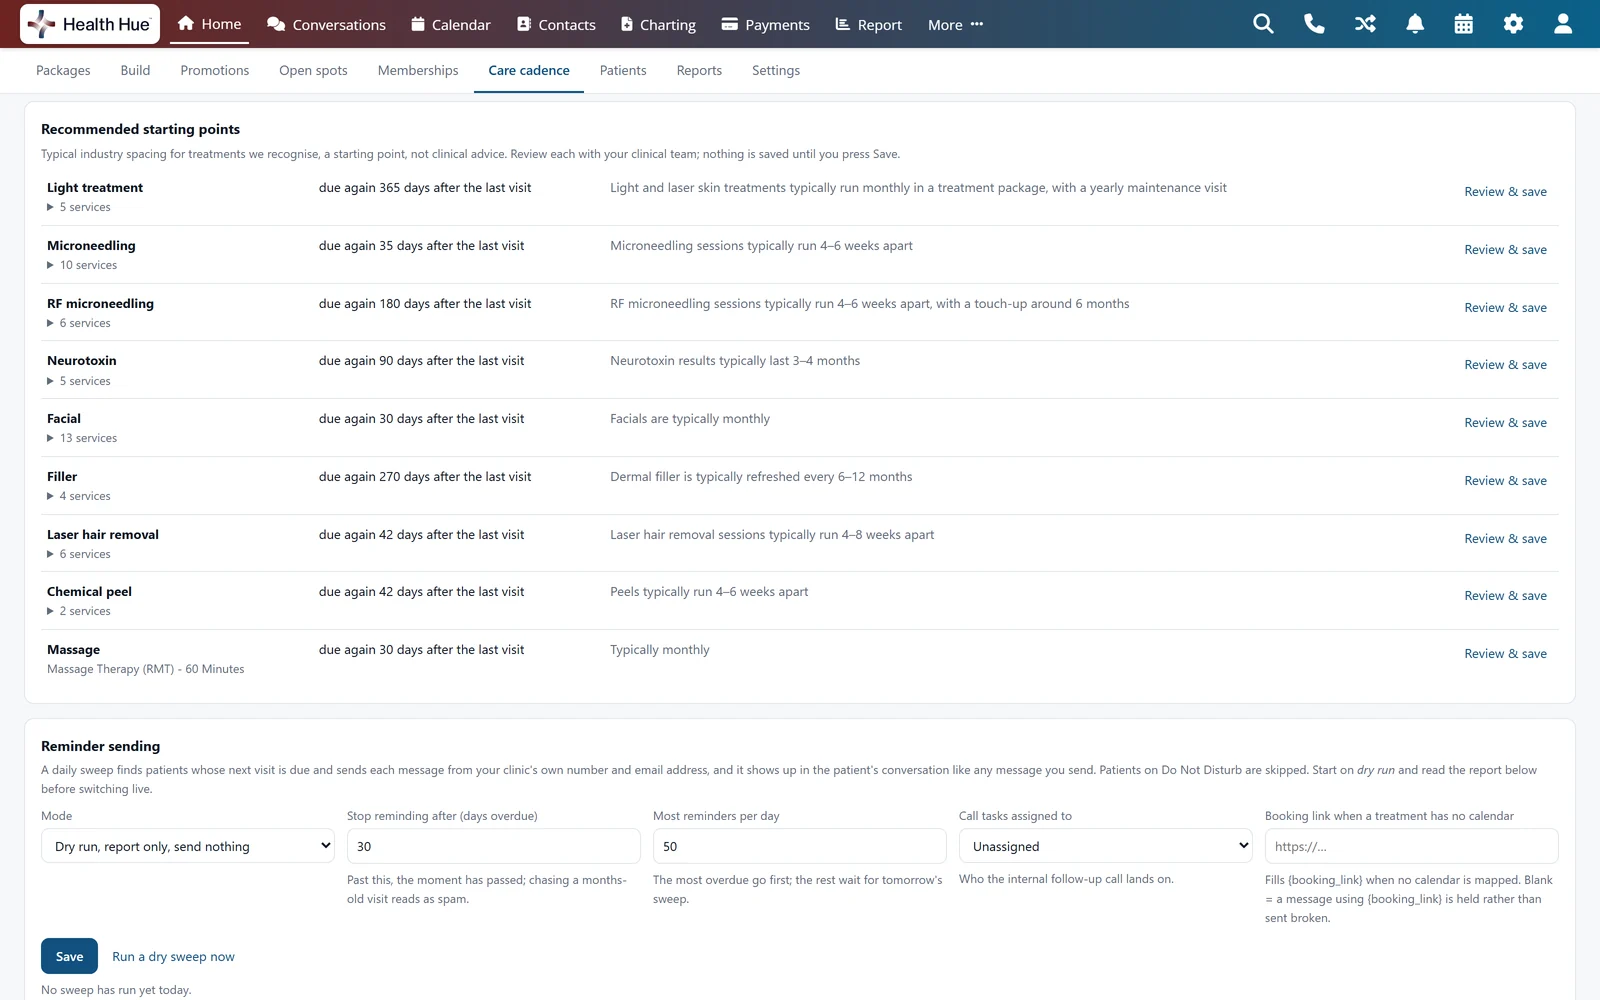Image resolution: width=1600 pixels, height=1000 pixels.
Task: Expand Microneedling's 10 services list
Action: pos(82,265)
